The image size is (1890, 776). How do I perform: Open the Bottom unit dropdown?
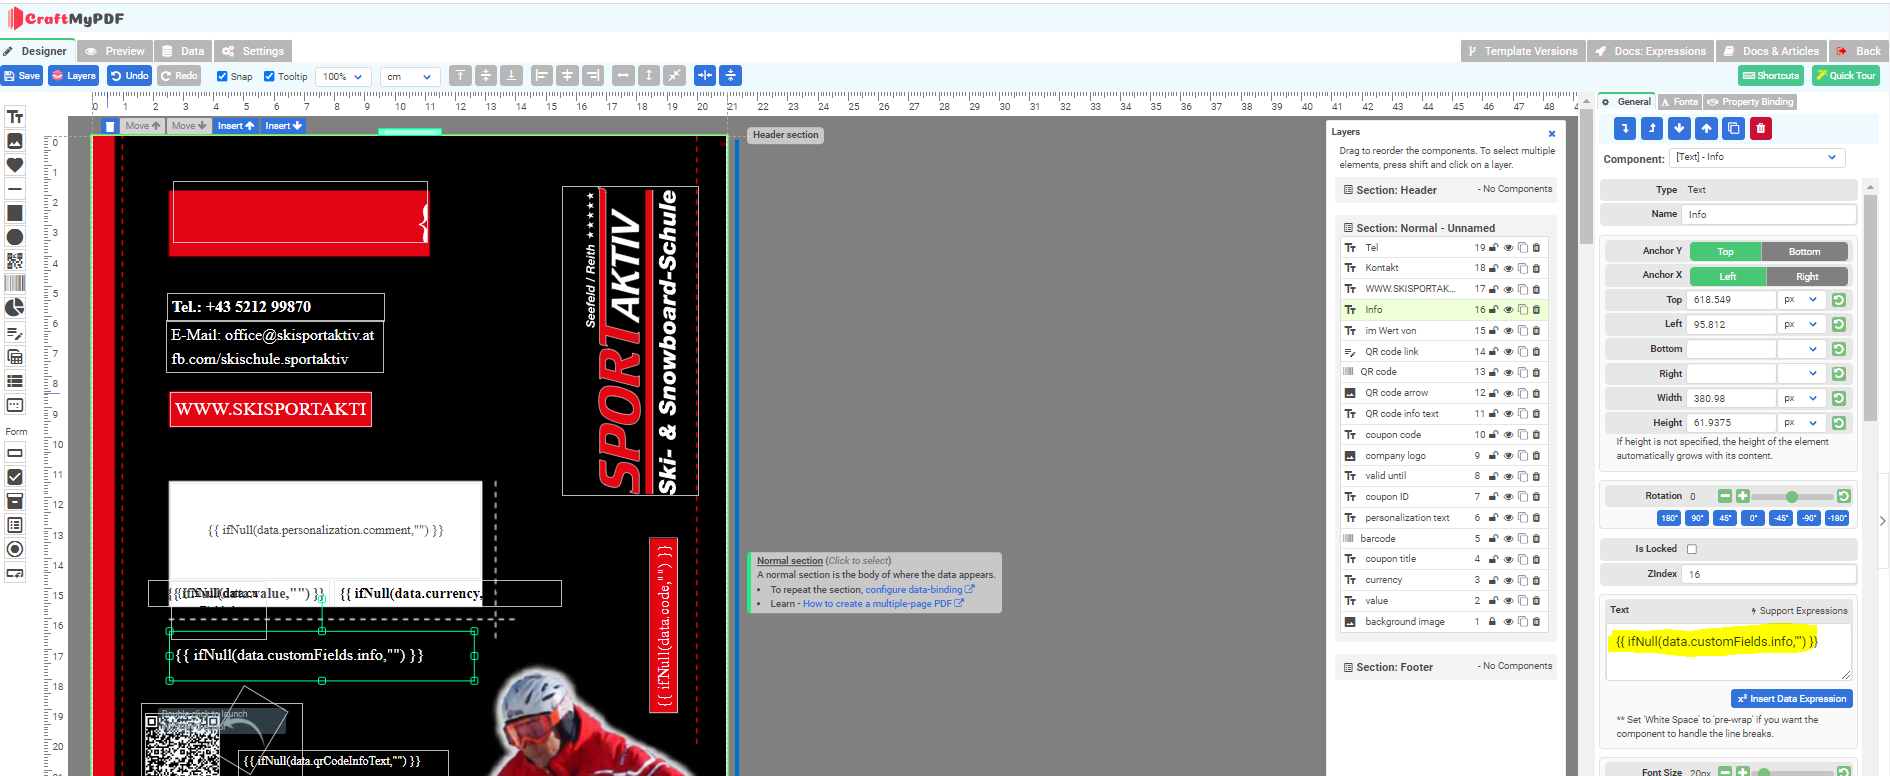pos(1803,349)
